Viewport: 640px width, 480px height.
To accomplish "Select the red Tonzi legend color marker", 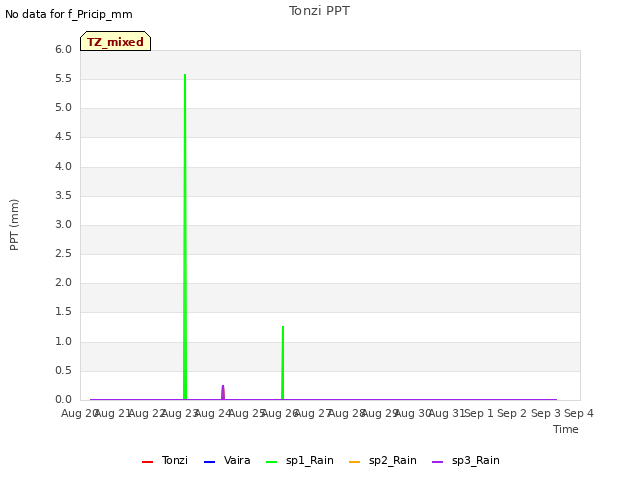I will pyautogui.click(x=147, y=462).
